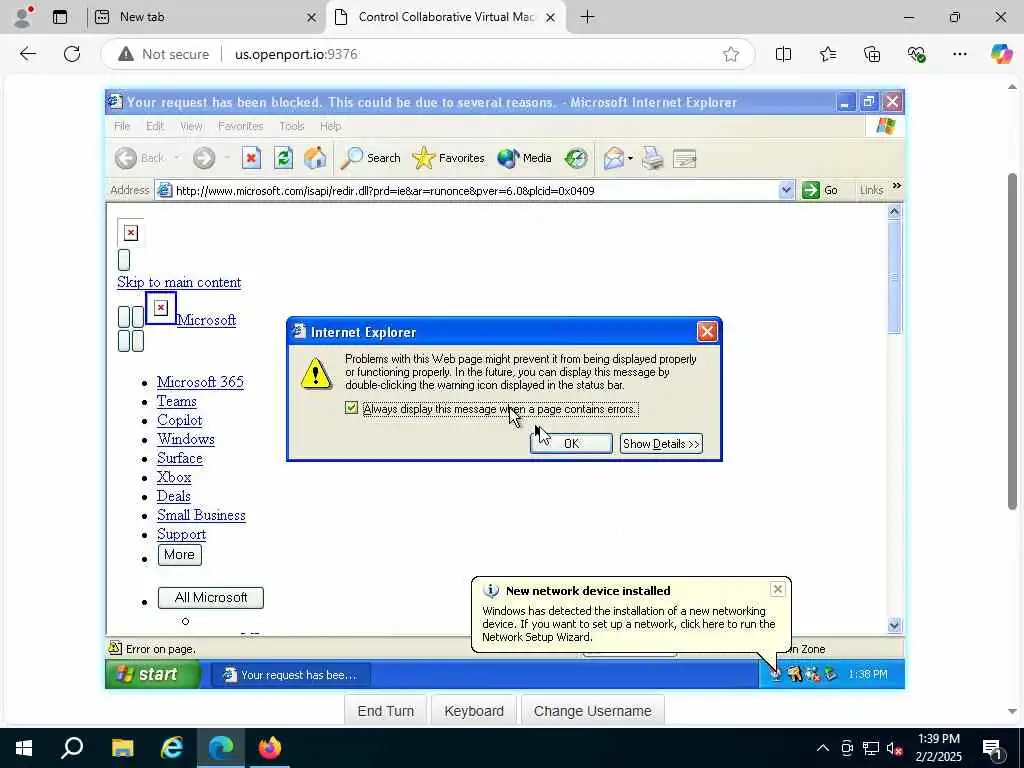Image resolution: width=1024 pixels, height=768 pixels.
Task: Click the End Turn button
Action: point(385,711)
